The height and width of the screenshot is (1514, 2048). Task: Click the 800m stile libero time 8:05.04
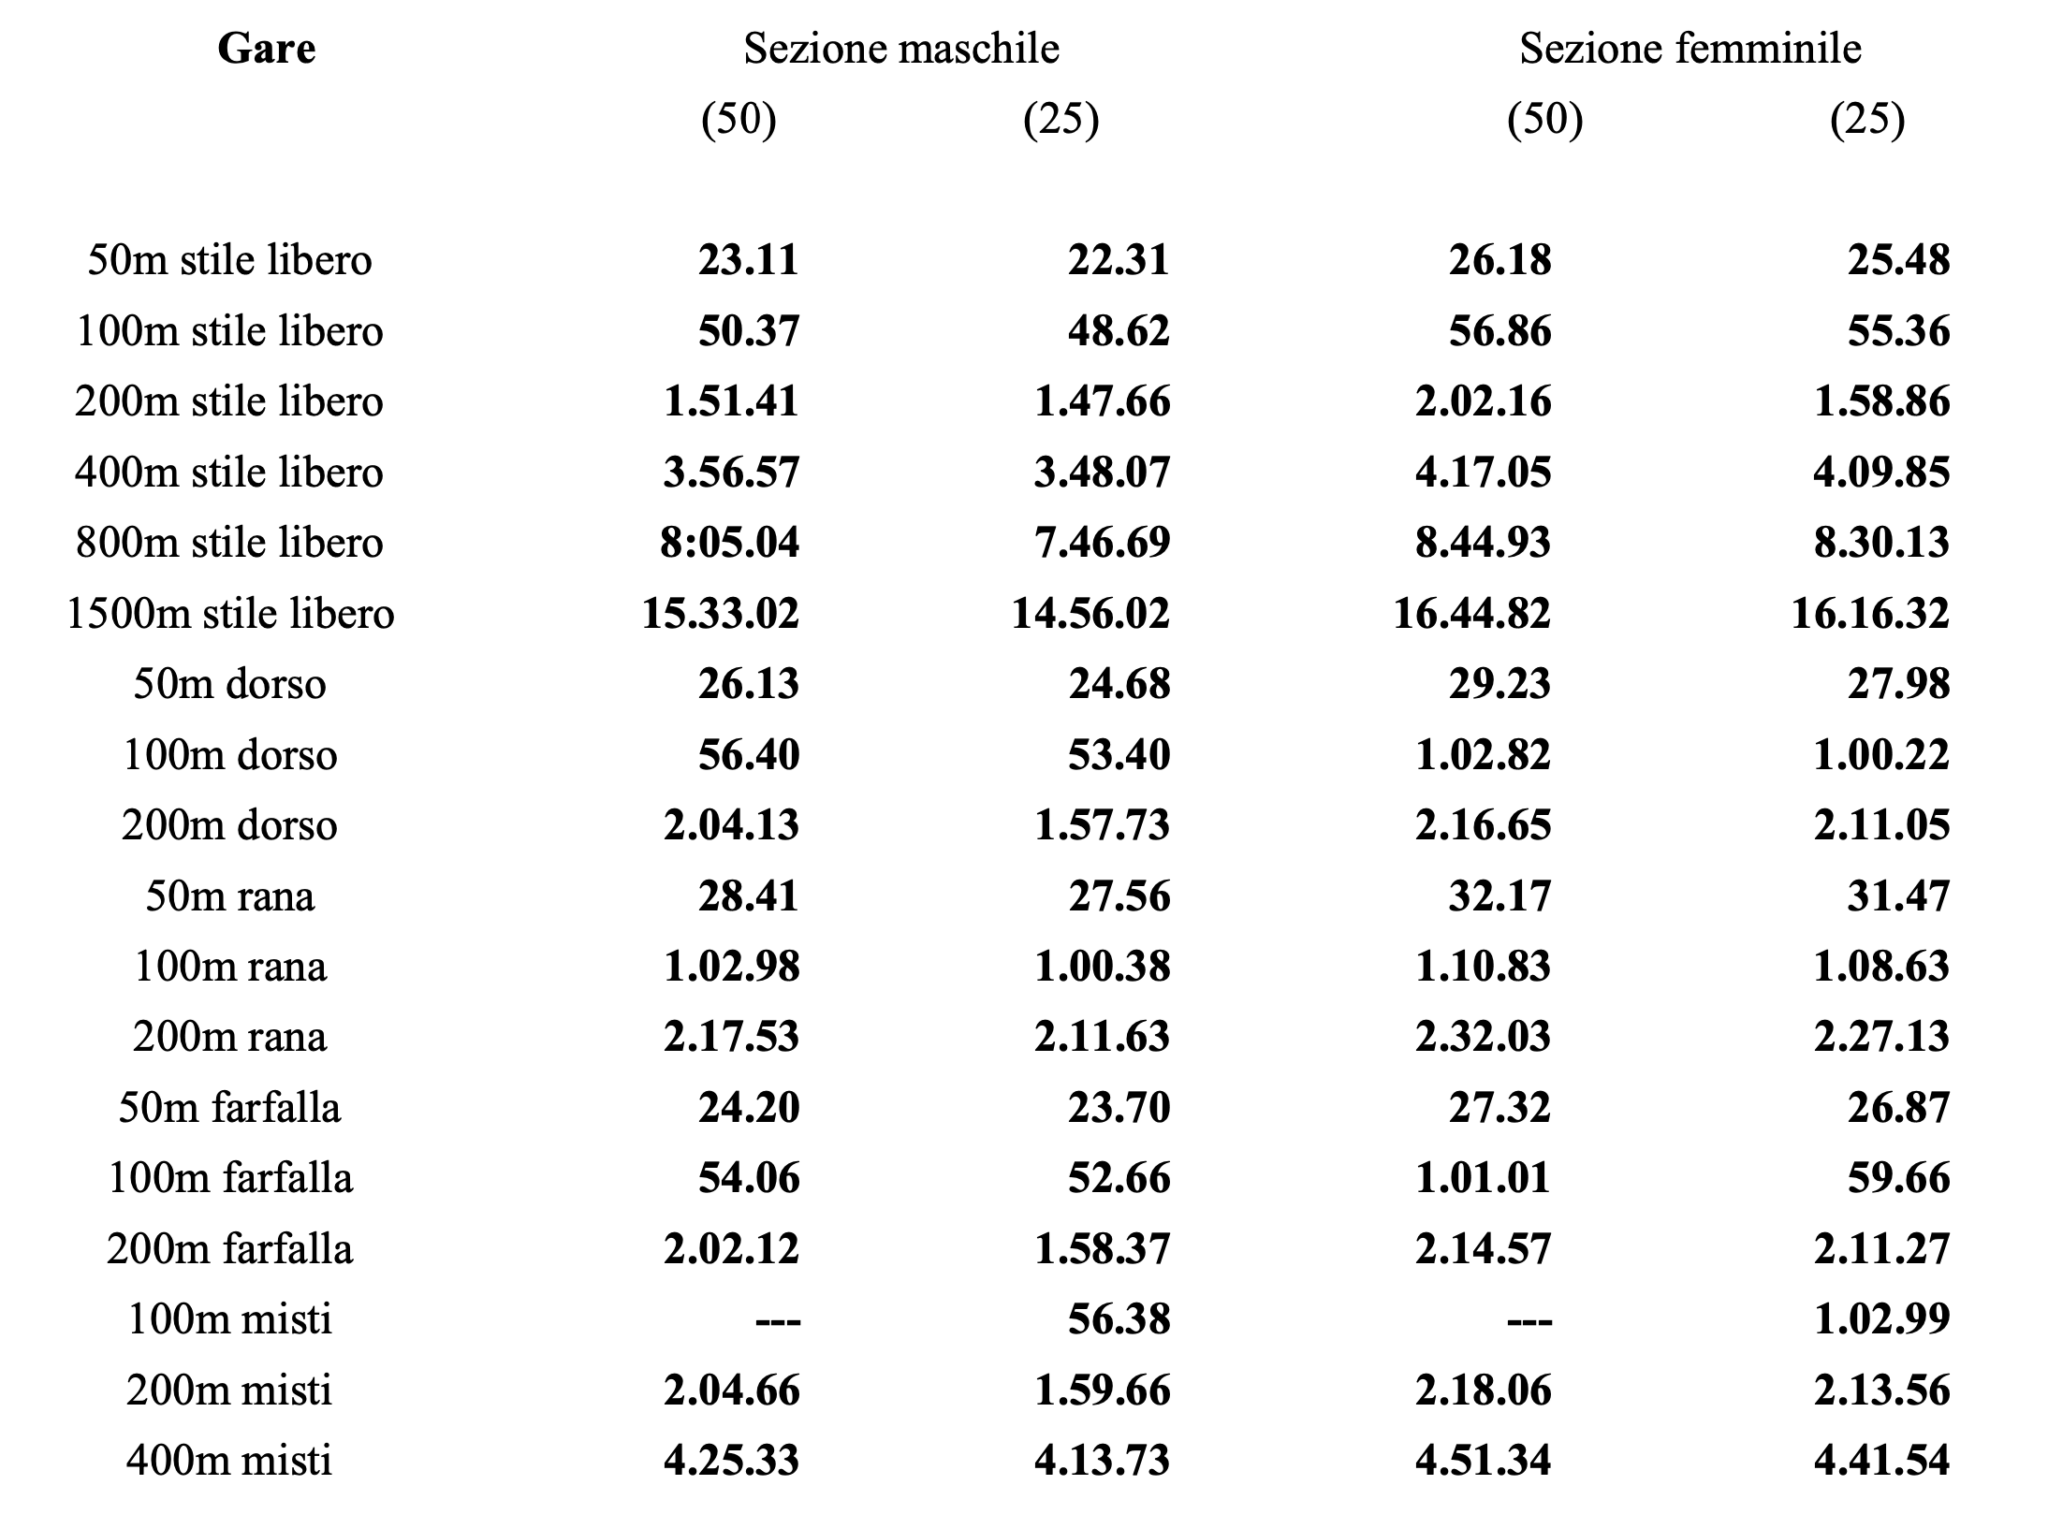[730, 542]
